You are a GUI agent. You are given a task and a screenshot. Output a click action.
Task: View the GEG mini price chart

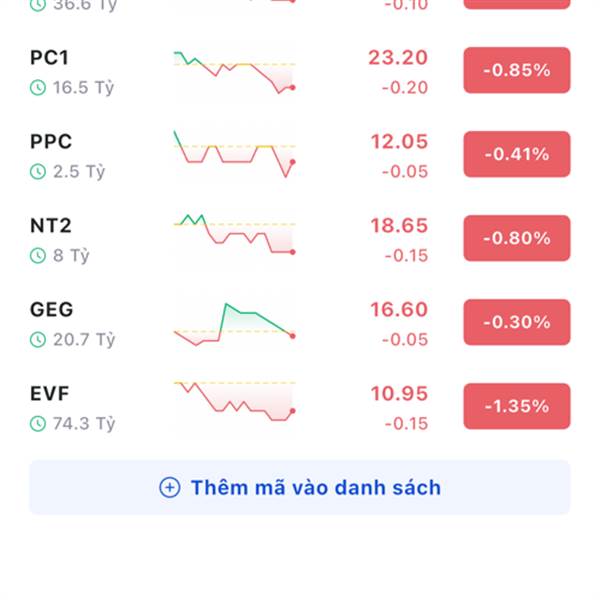click(235, 324)
